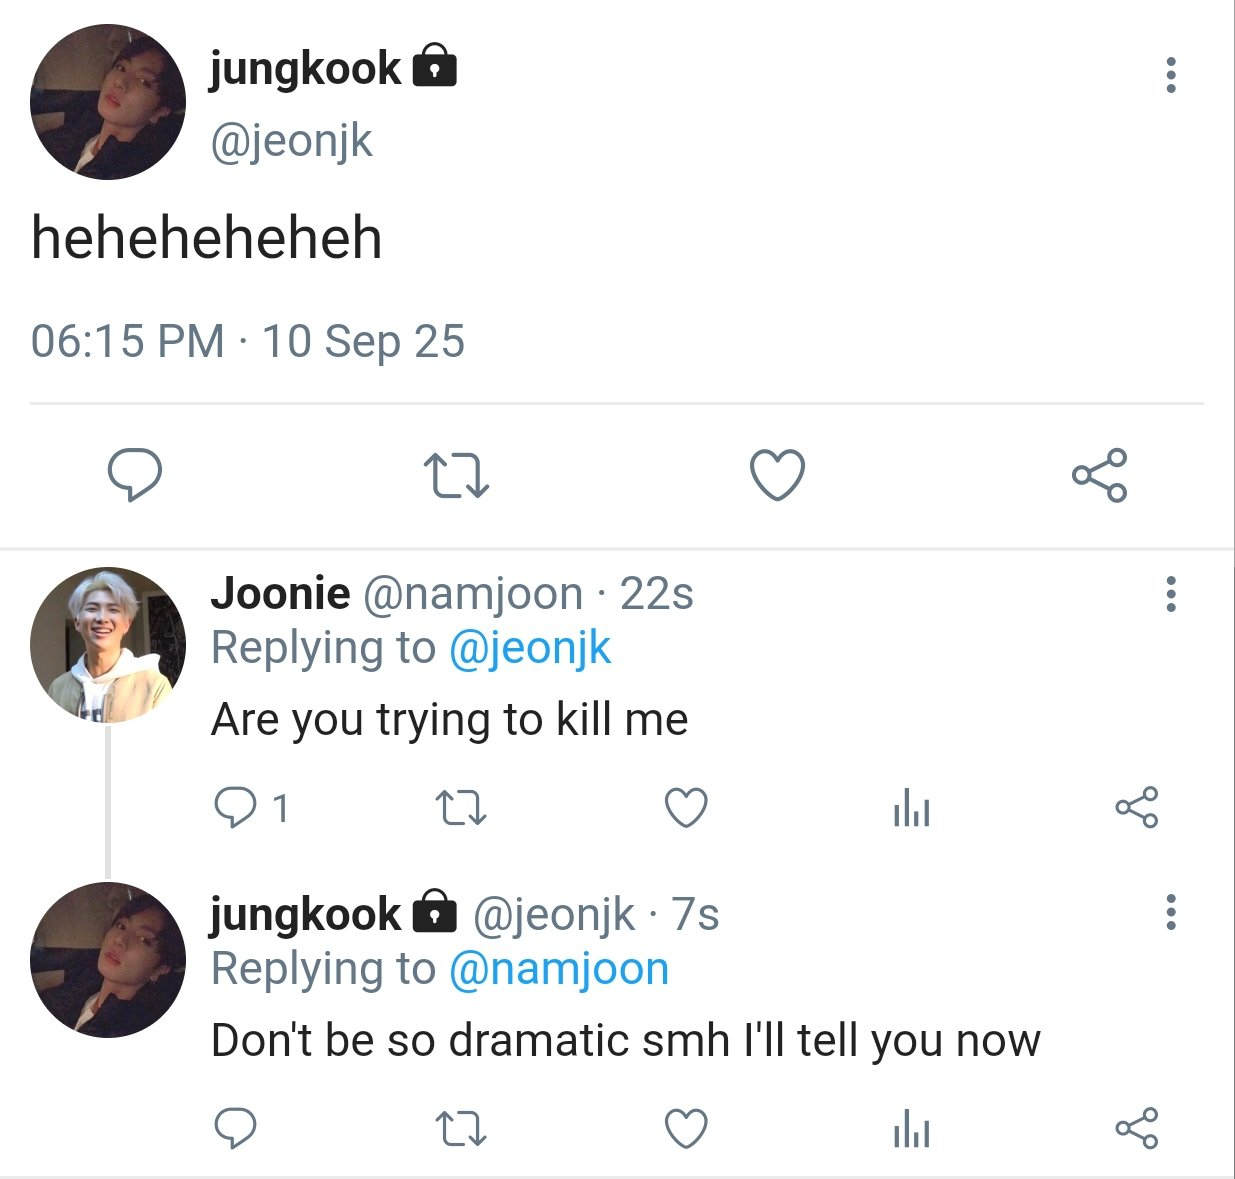This screenshot has width=1235, height=1179.
Task: Open Joonie's profile picture
Action: (x=108, y=645)
